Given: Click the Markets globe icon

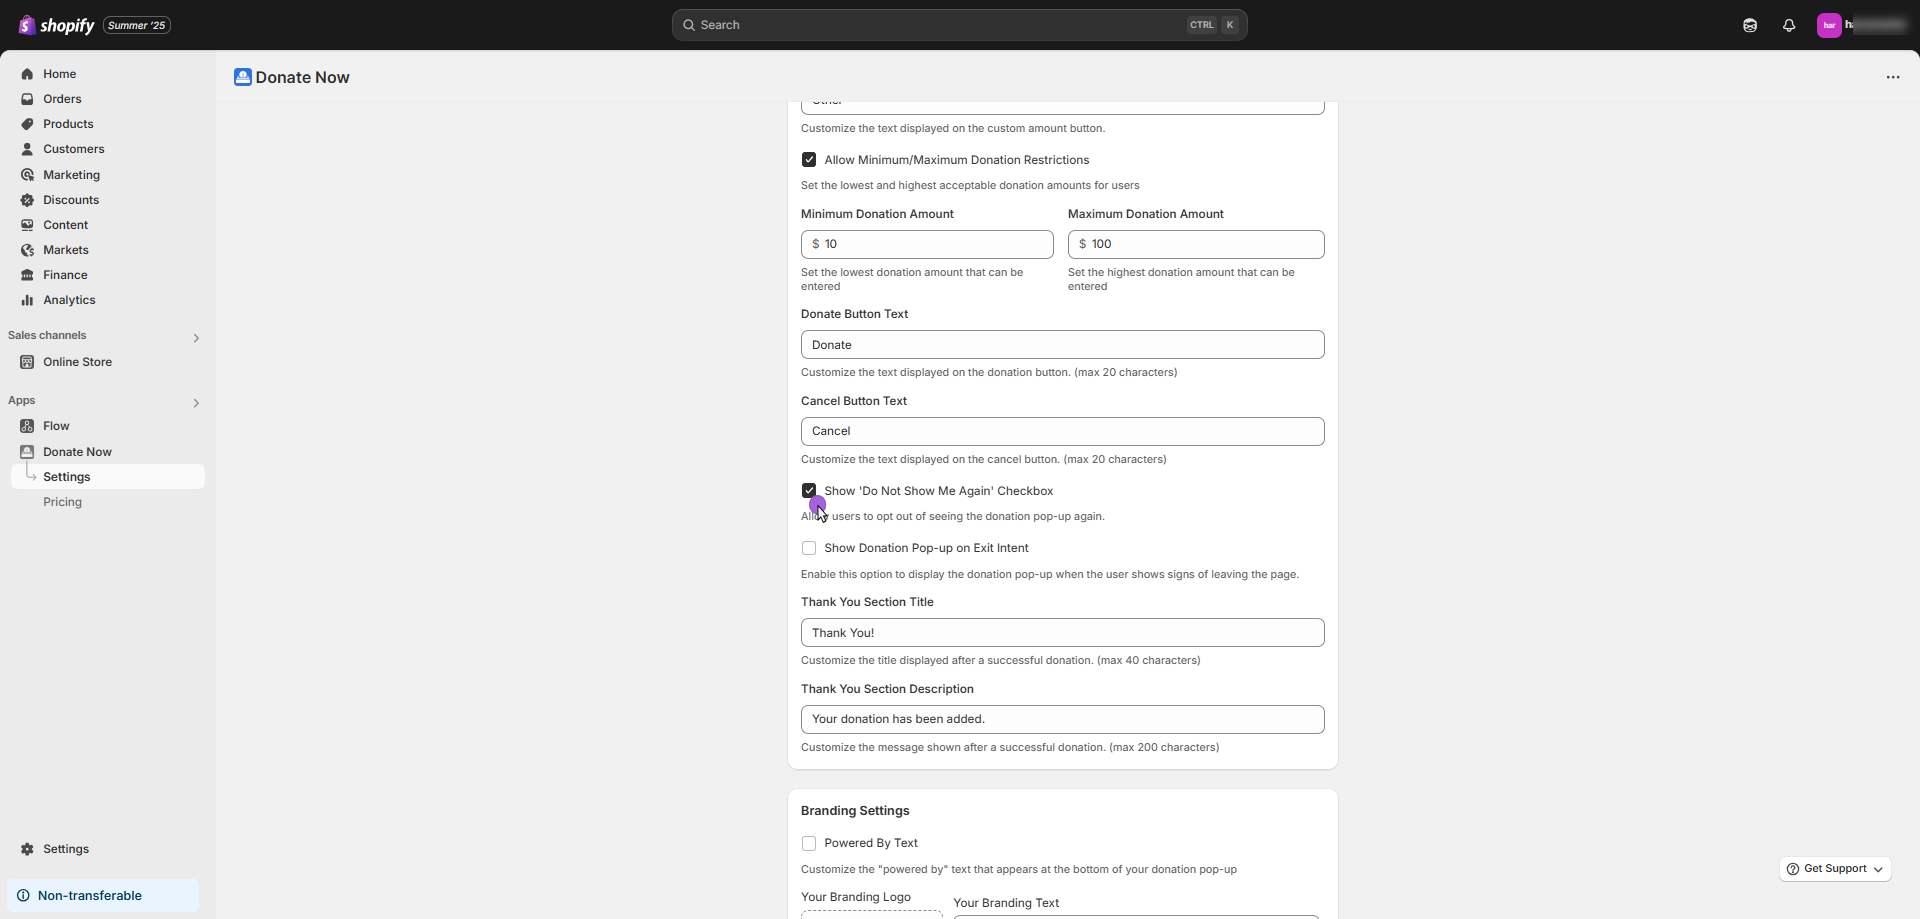Looking at the screenshot, I should [x=27, y=250].
